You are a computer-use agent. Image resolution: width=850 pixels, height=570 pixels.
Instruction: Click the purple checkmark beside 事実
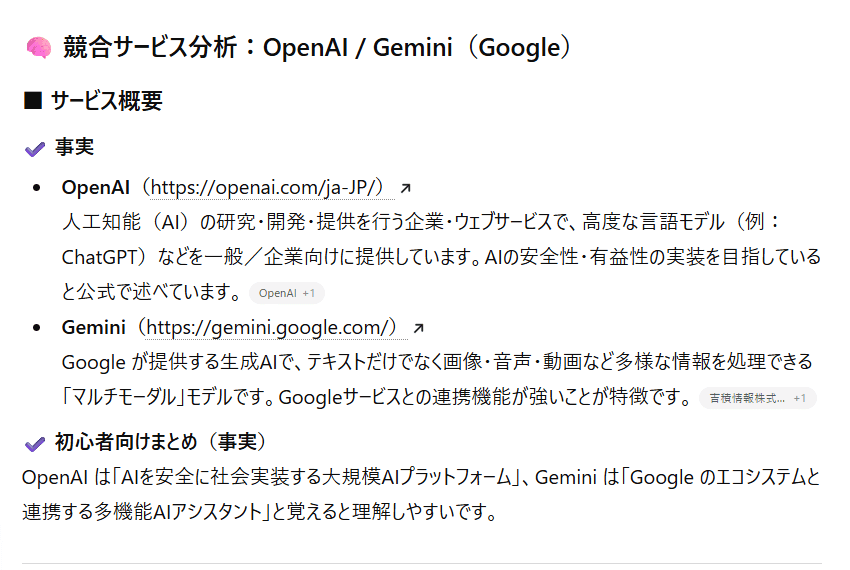tap(35, 148)
